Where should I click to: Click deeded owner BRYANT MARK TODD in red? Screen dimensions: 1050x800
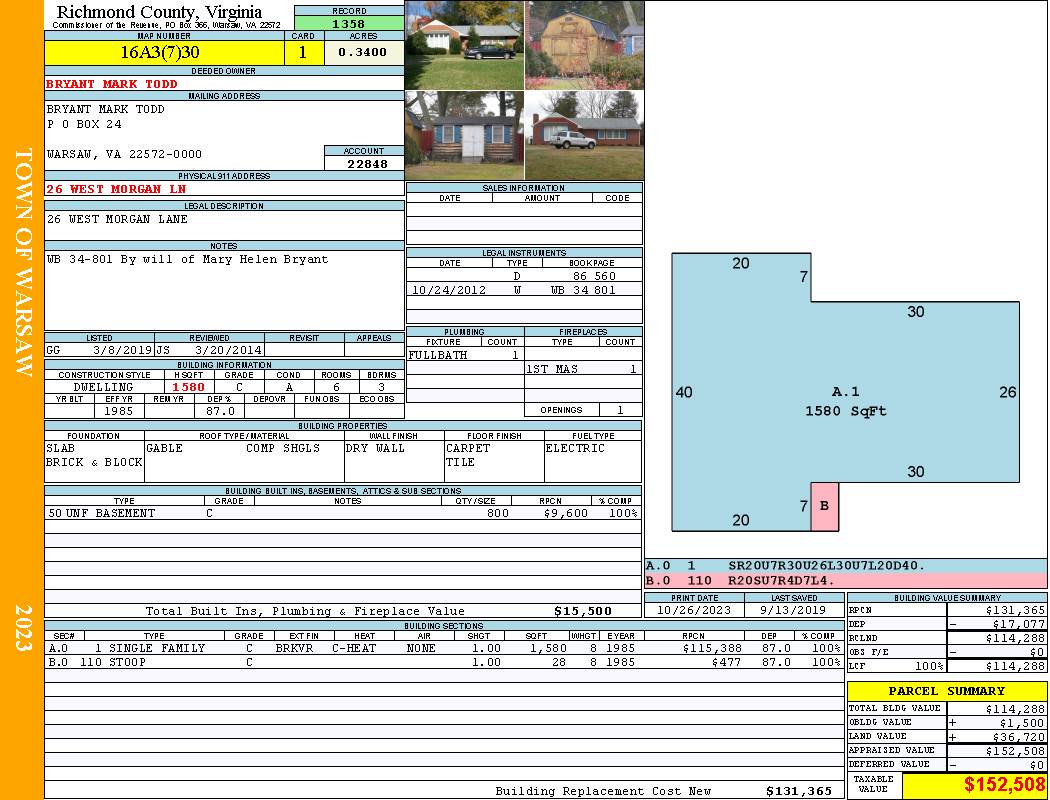(x=112, y=84)
